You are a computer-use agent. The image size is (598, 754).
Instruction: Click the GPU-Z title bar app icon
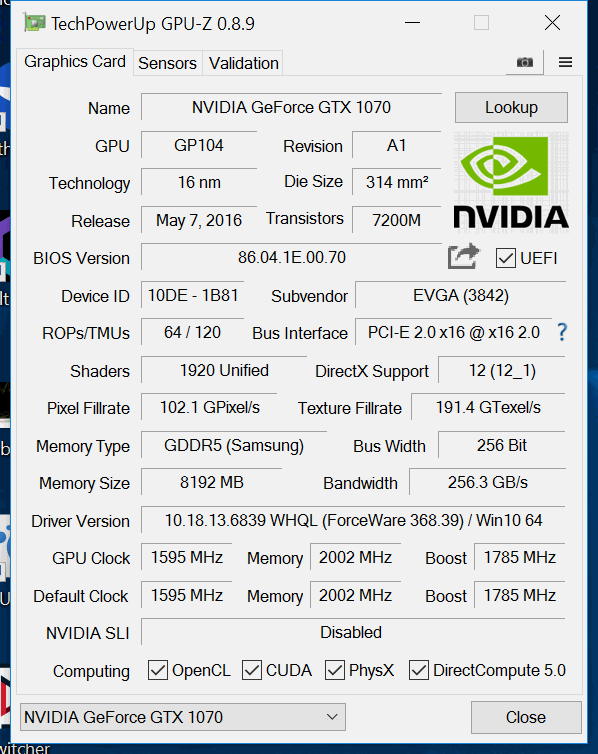35,23
